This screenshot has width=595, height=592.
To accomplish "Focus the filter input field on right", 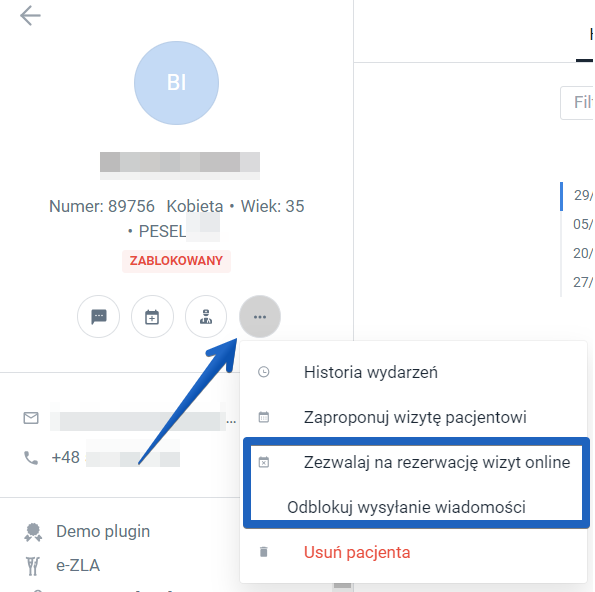I will click(x=577, y=103).
